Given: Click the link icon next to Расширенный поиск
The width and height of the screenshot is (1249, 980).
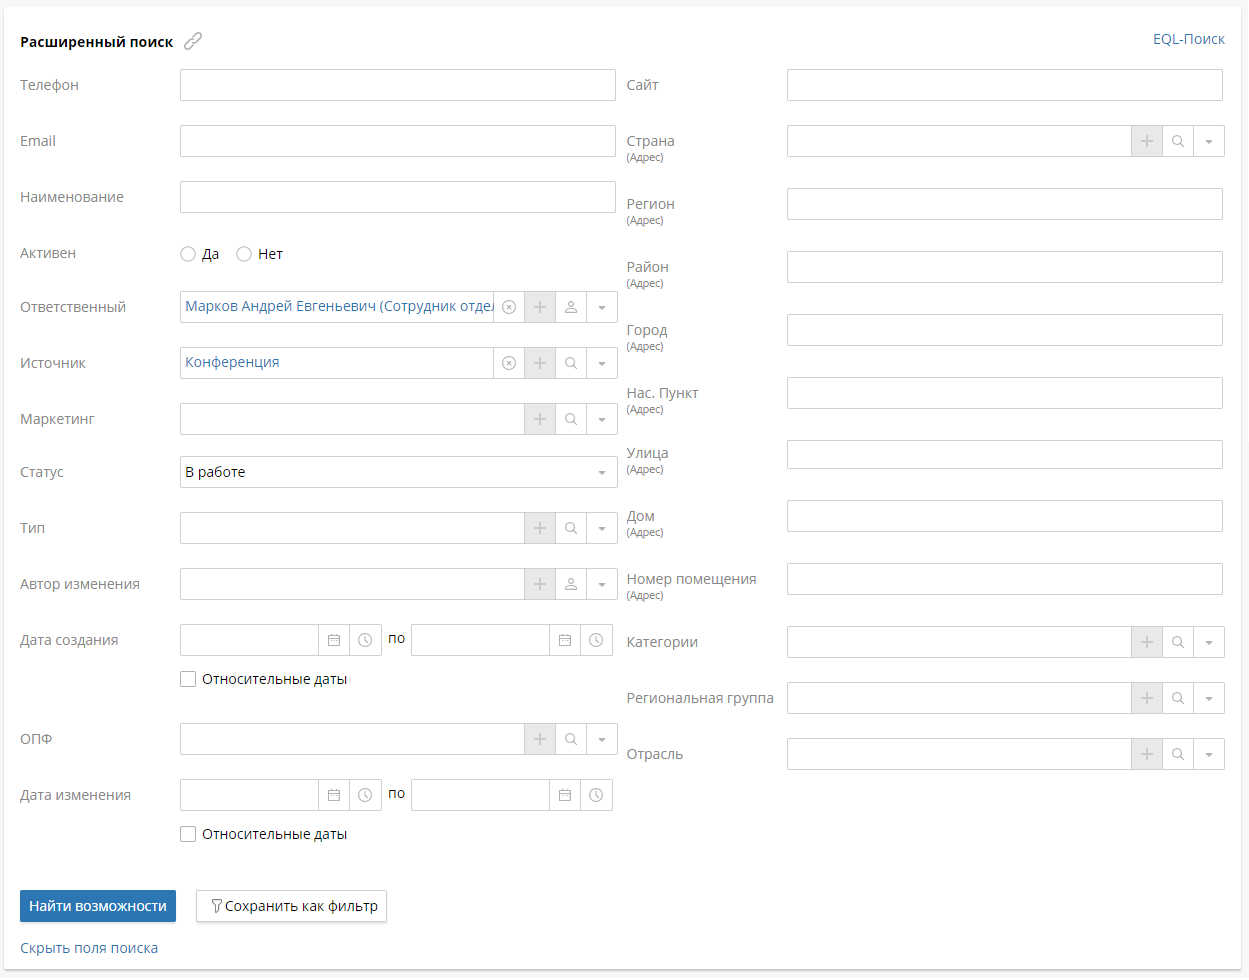Looking at the screenshot, I should pos(193,41).
